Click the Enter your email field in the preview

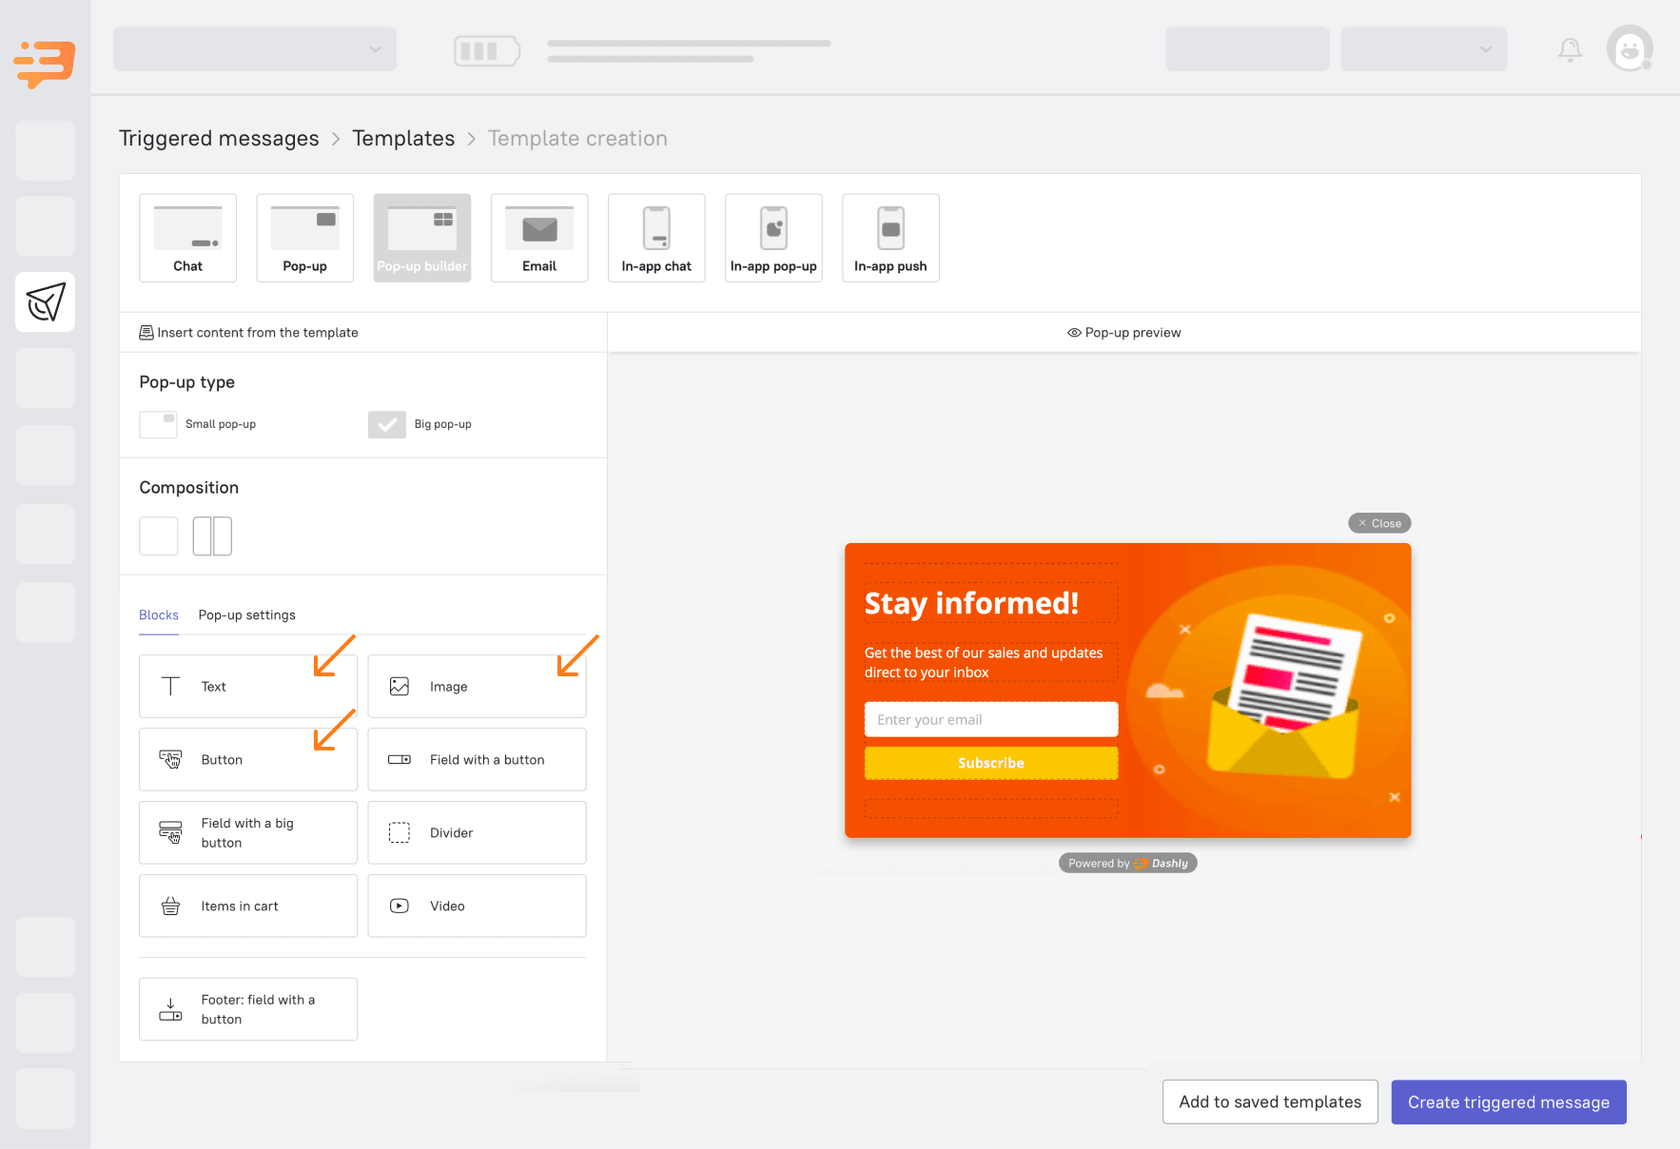[x=990, y=719]
